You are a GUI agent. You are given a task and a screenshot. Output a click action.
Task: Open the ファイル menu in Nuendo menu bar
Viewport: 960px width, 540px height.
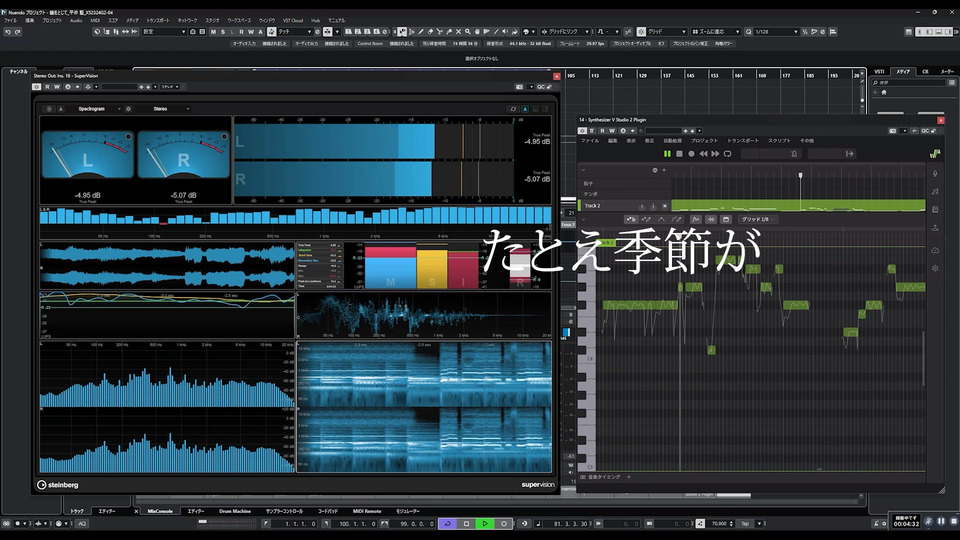point(10,20)
